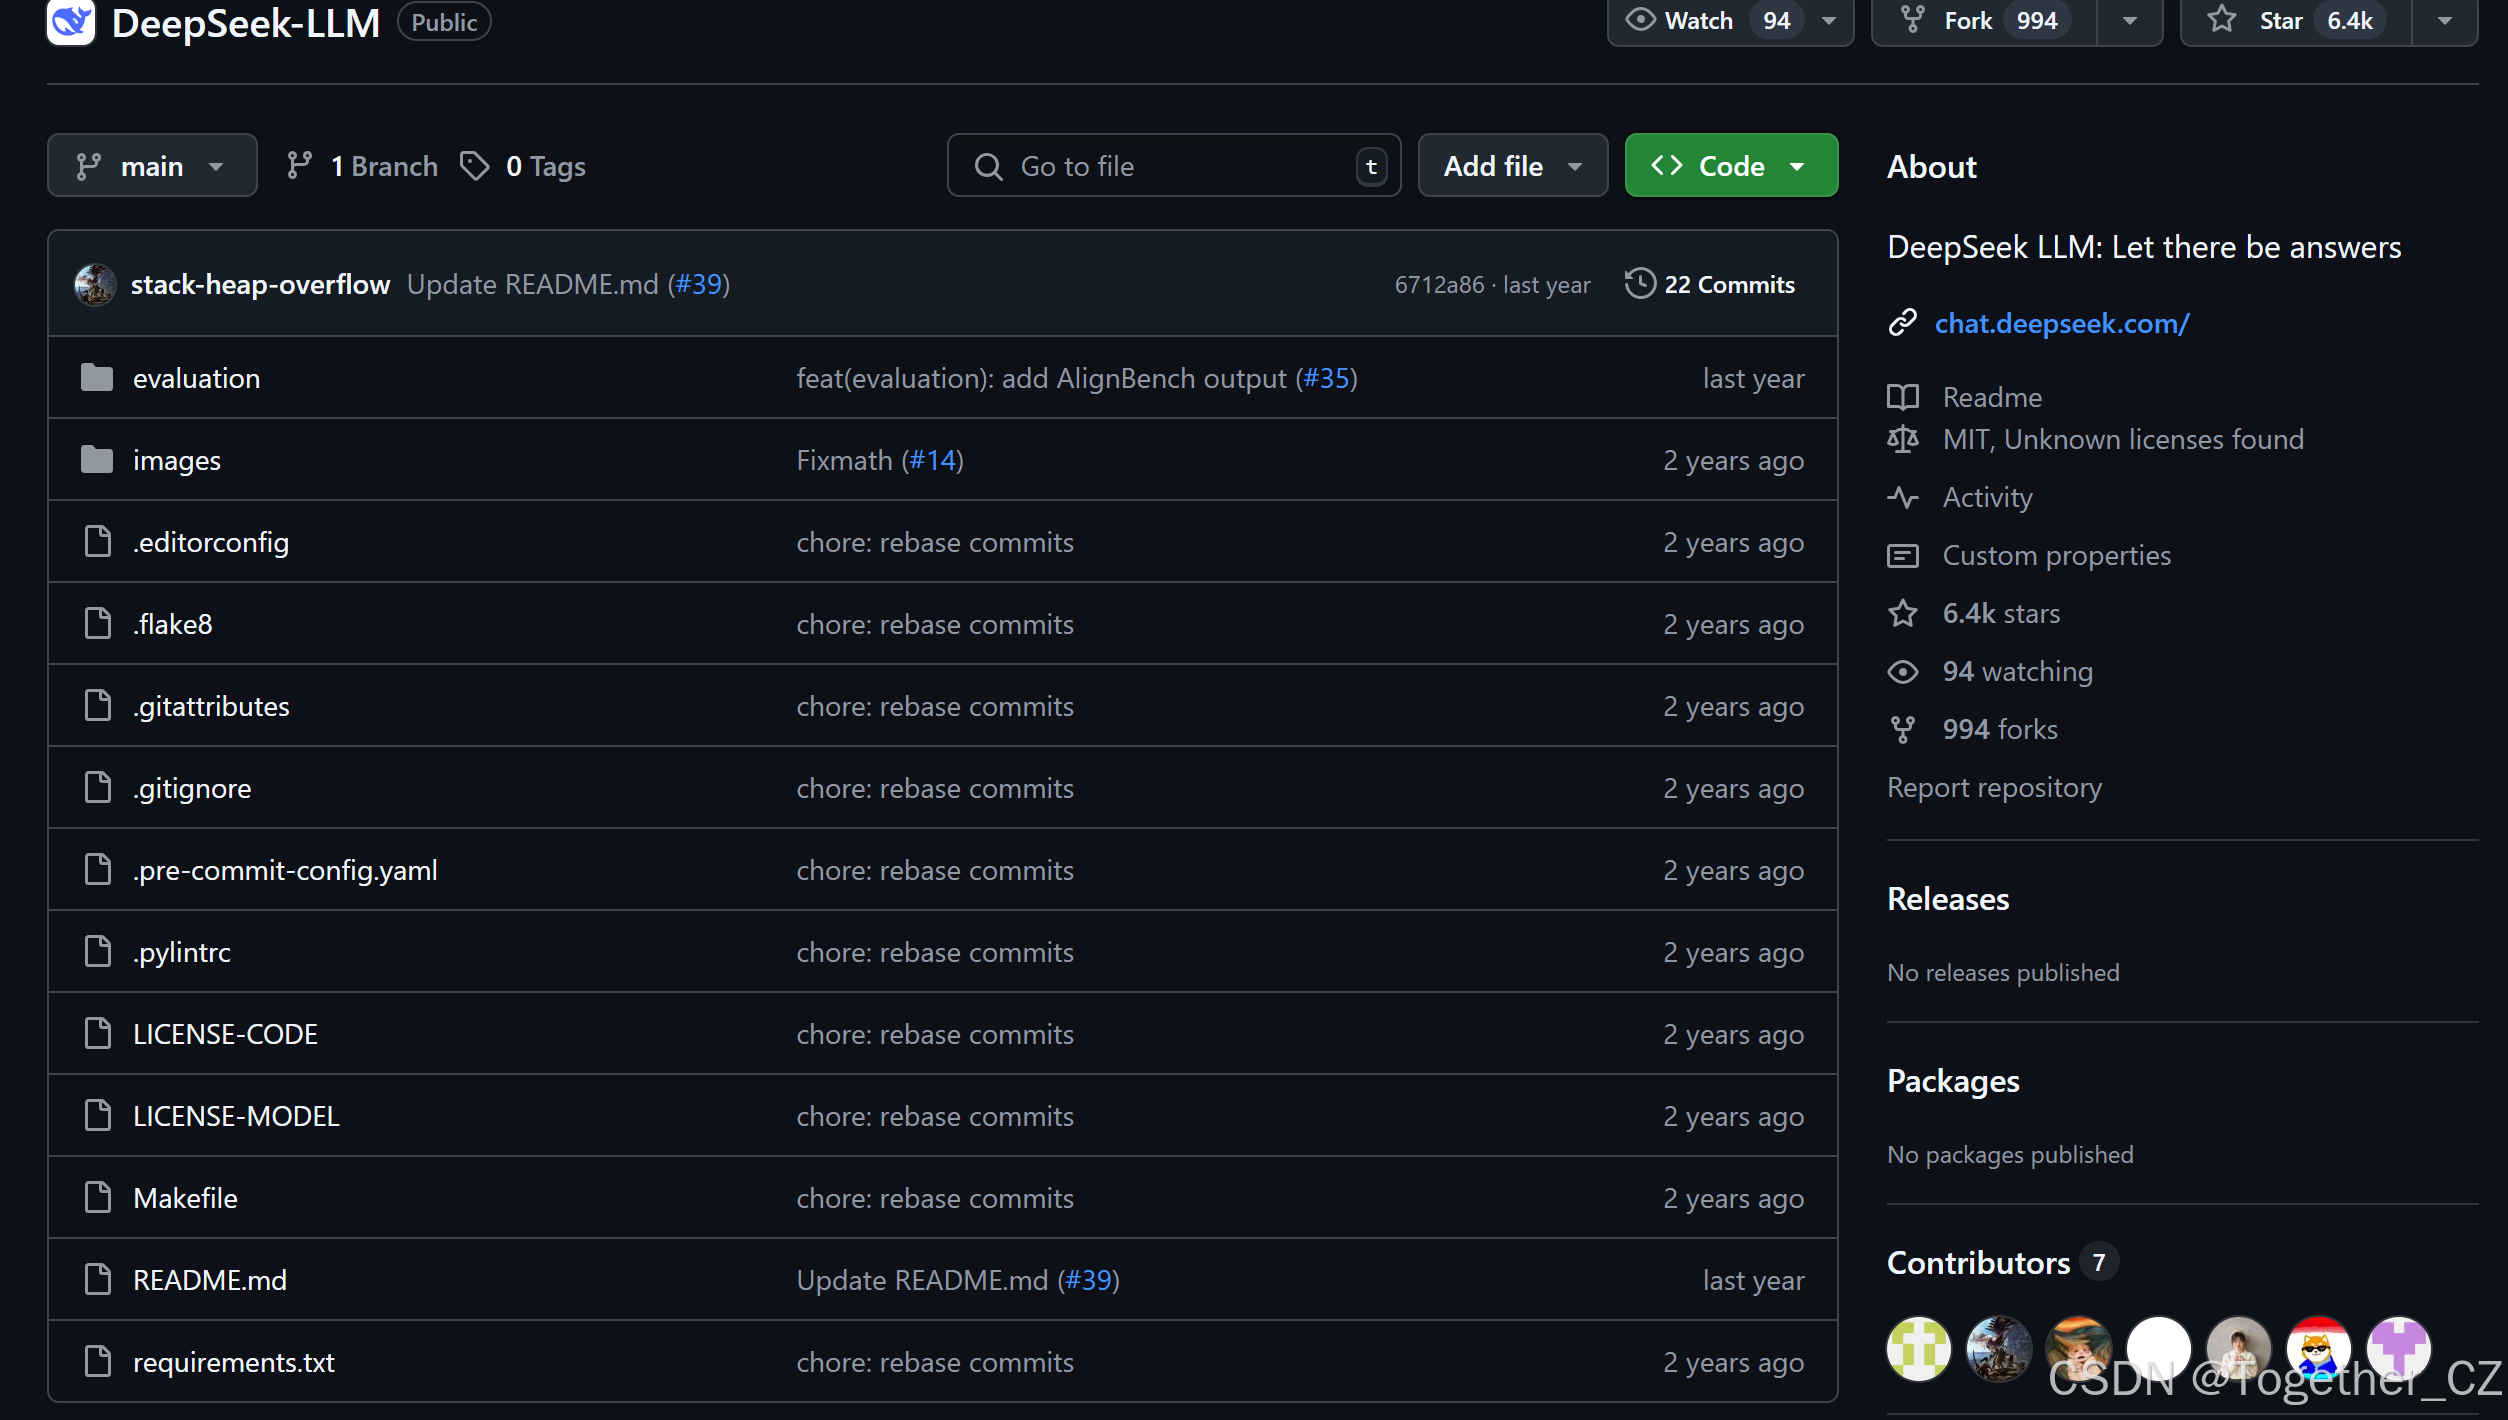Click the tag icon beside 0 Tags
Image resolution: width=2508 pixels, height=1420 pixels.
(475, 165)
